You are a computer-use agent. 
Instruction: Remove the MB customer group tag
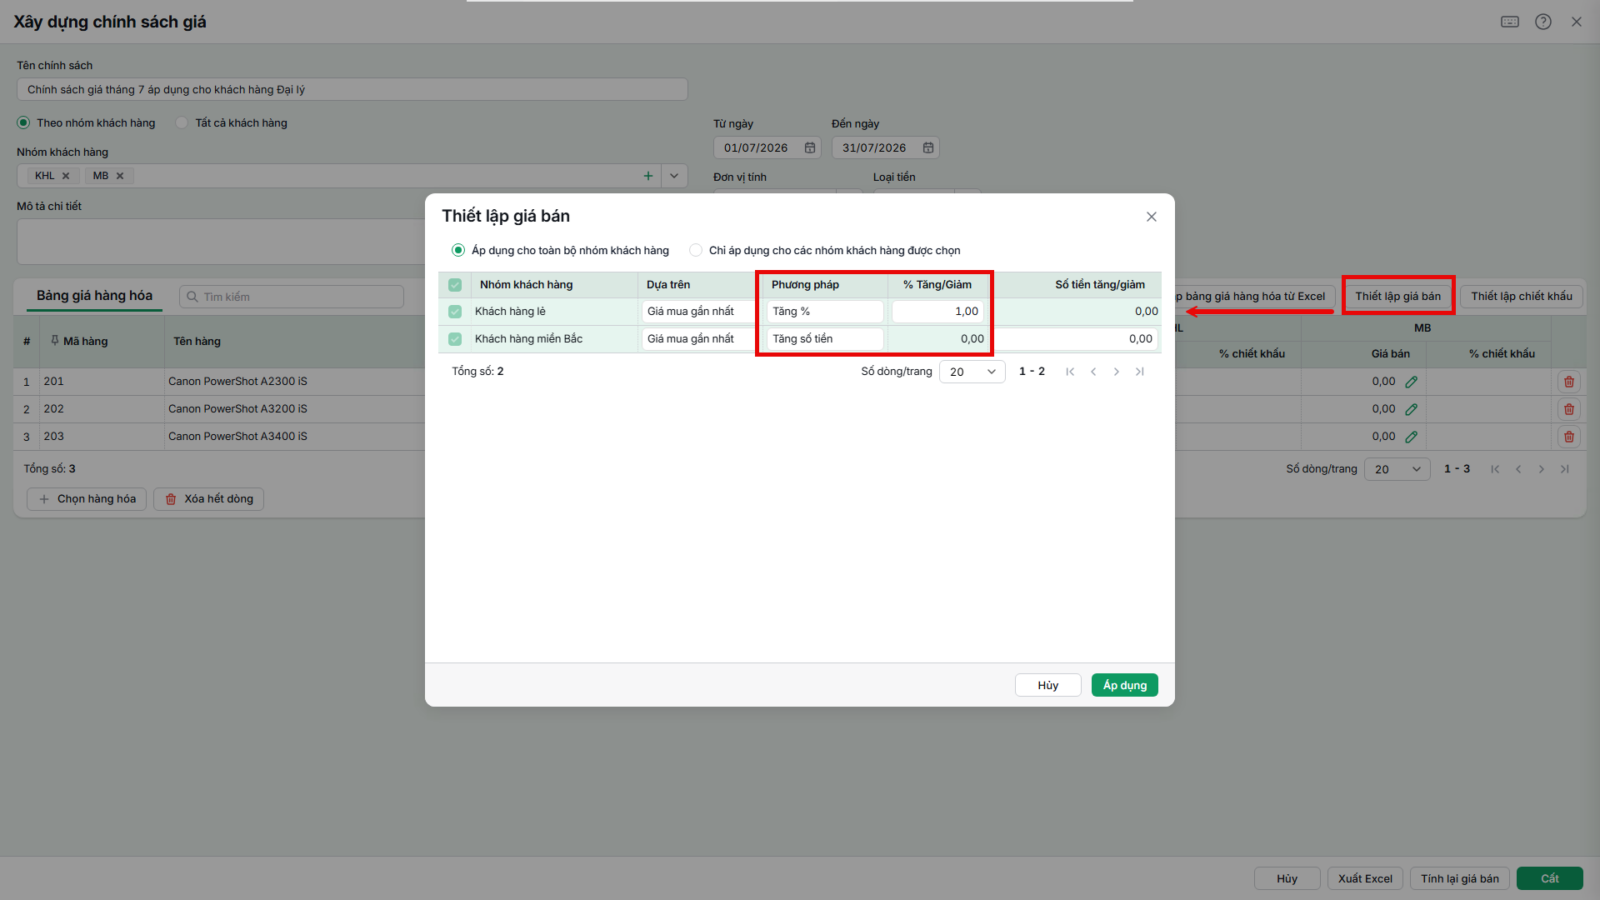120,176
